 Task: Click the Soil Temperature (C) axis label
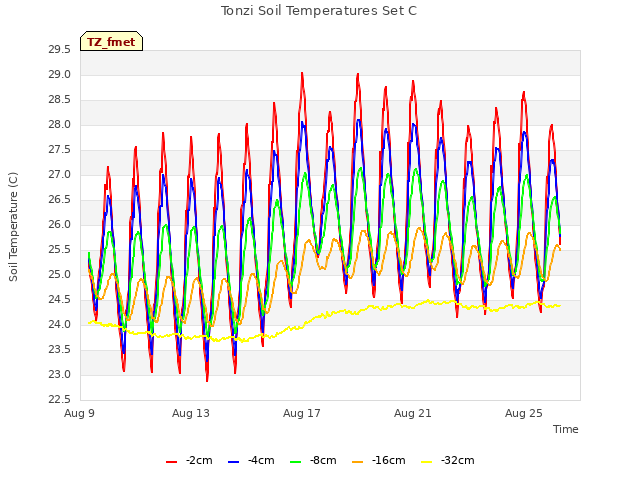pyautogui.click(x=13, y=227)
